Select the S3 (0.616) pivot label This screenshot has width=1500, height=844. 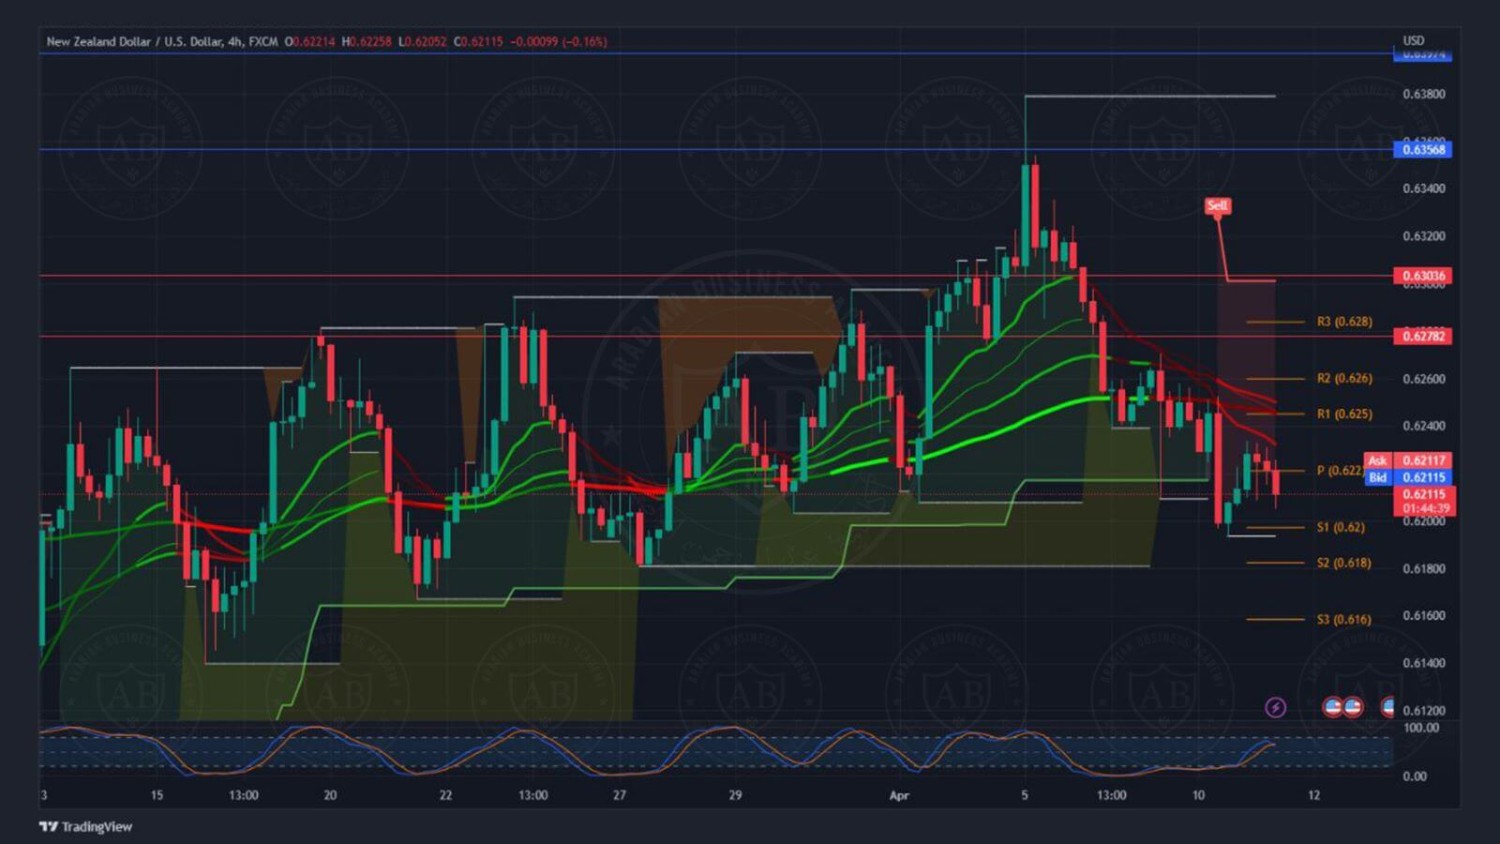coord(1343,619)
